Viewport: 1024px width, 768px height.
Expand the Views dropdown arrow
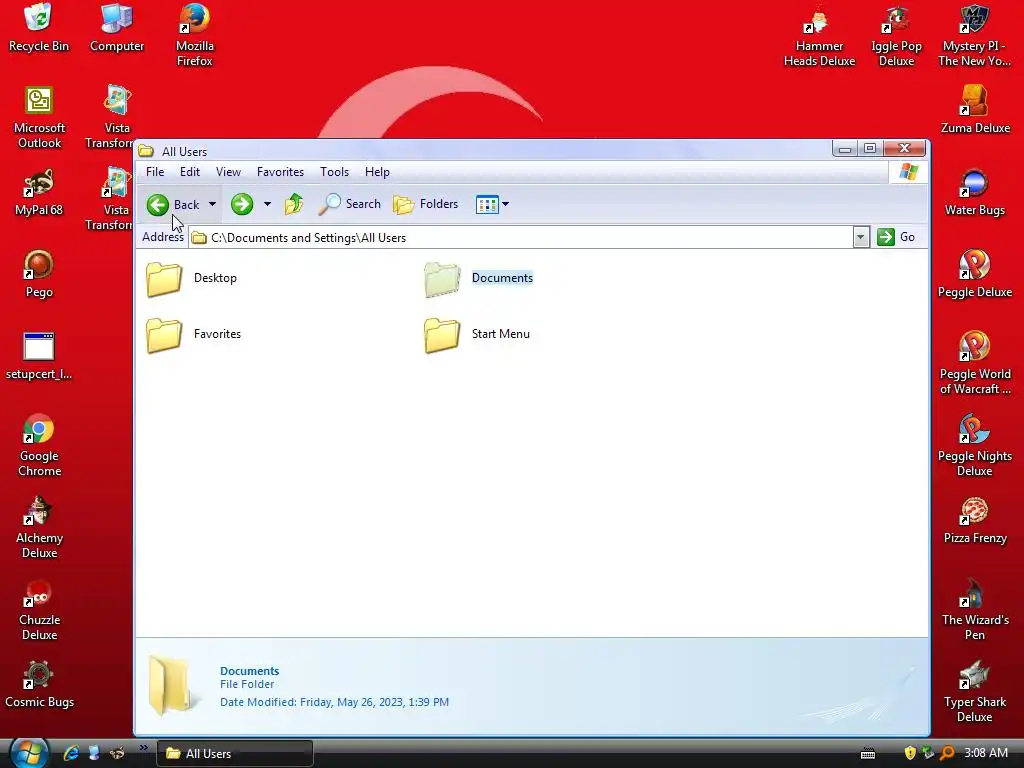505,204
